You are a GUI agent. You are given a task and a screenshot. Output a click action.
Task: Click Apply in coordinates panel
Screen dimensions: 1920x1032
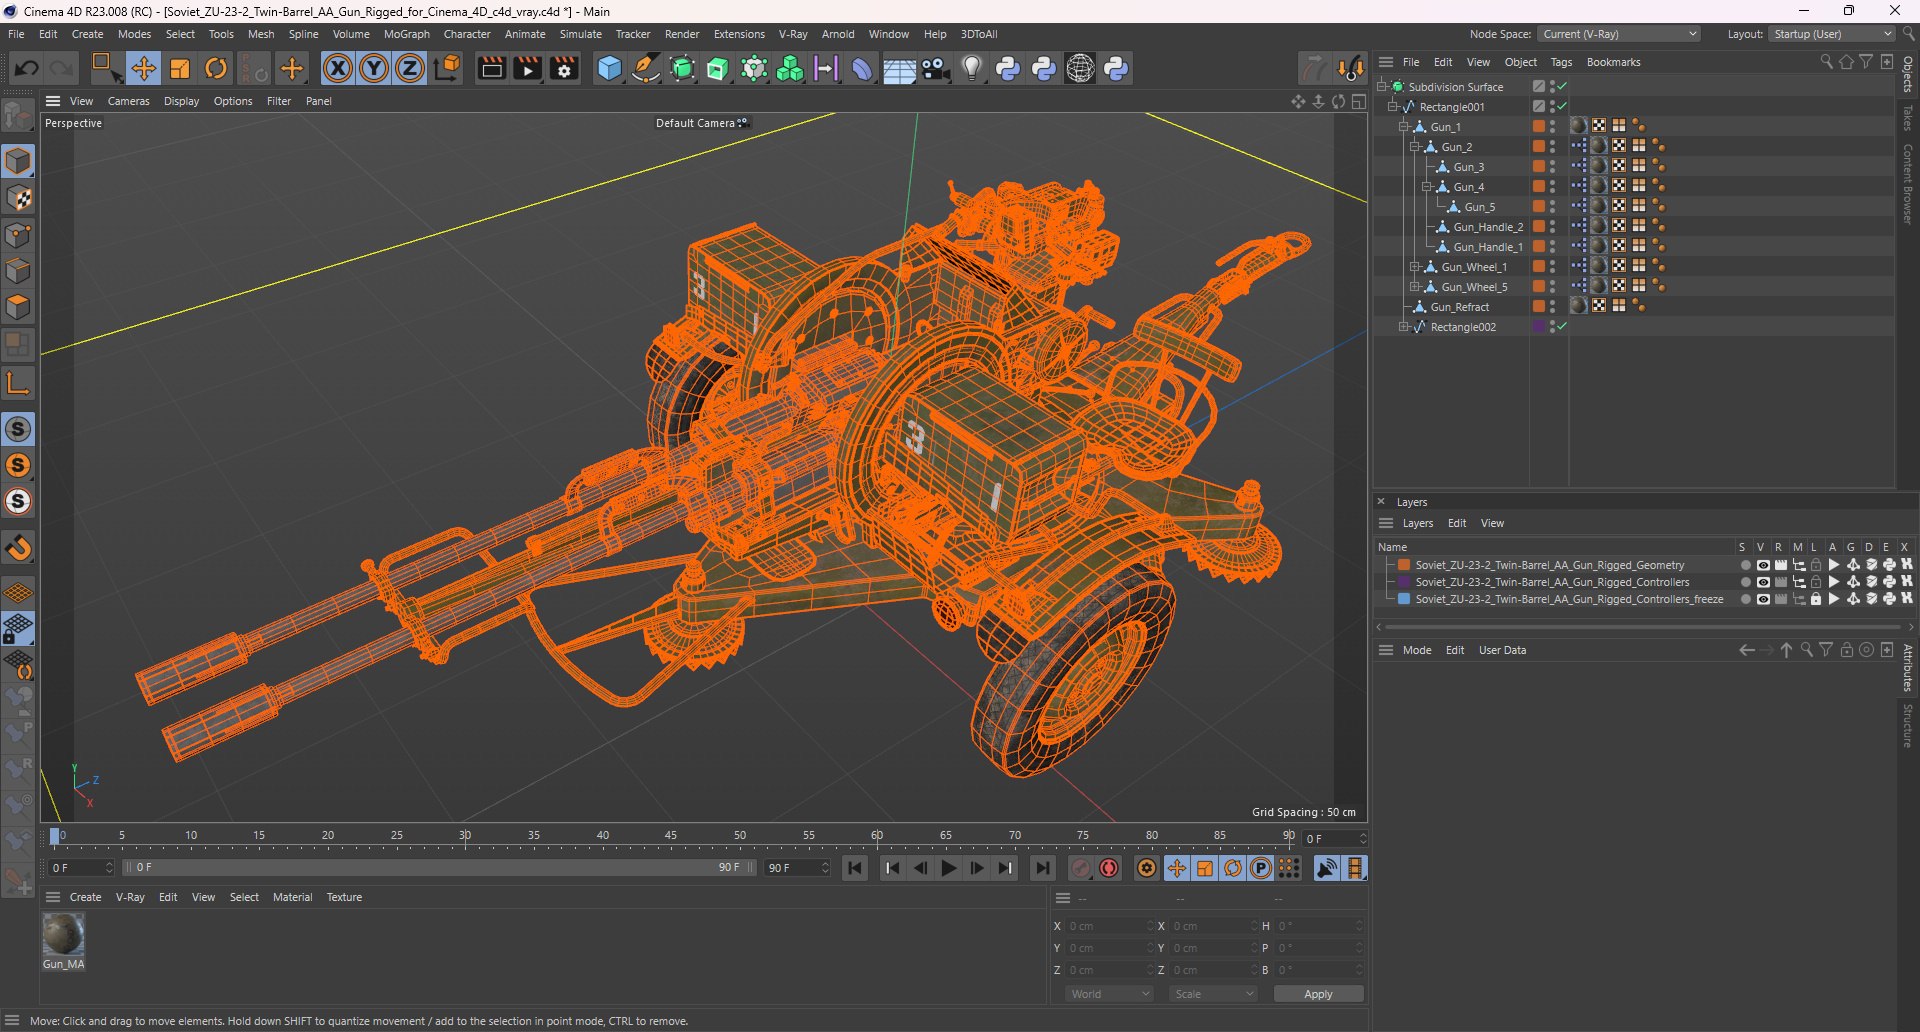(x=1318, y=994)
